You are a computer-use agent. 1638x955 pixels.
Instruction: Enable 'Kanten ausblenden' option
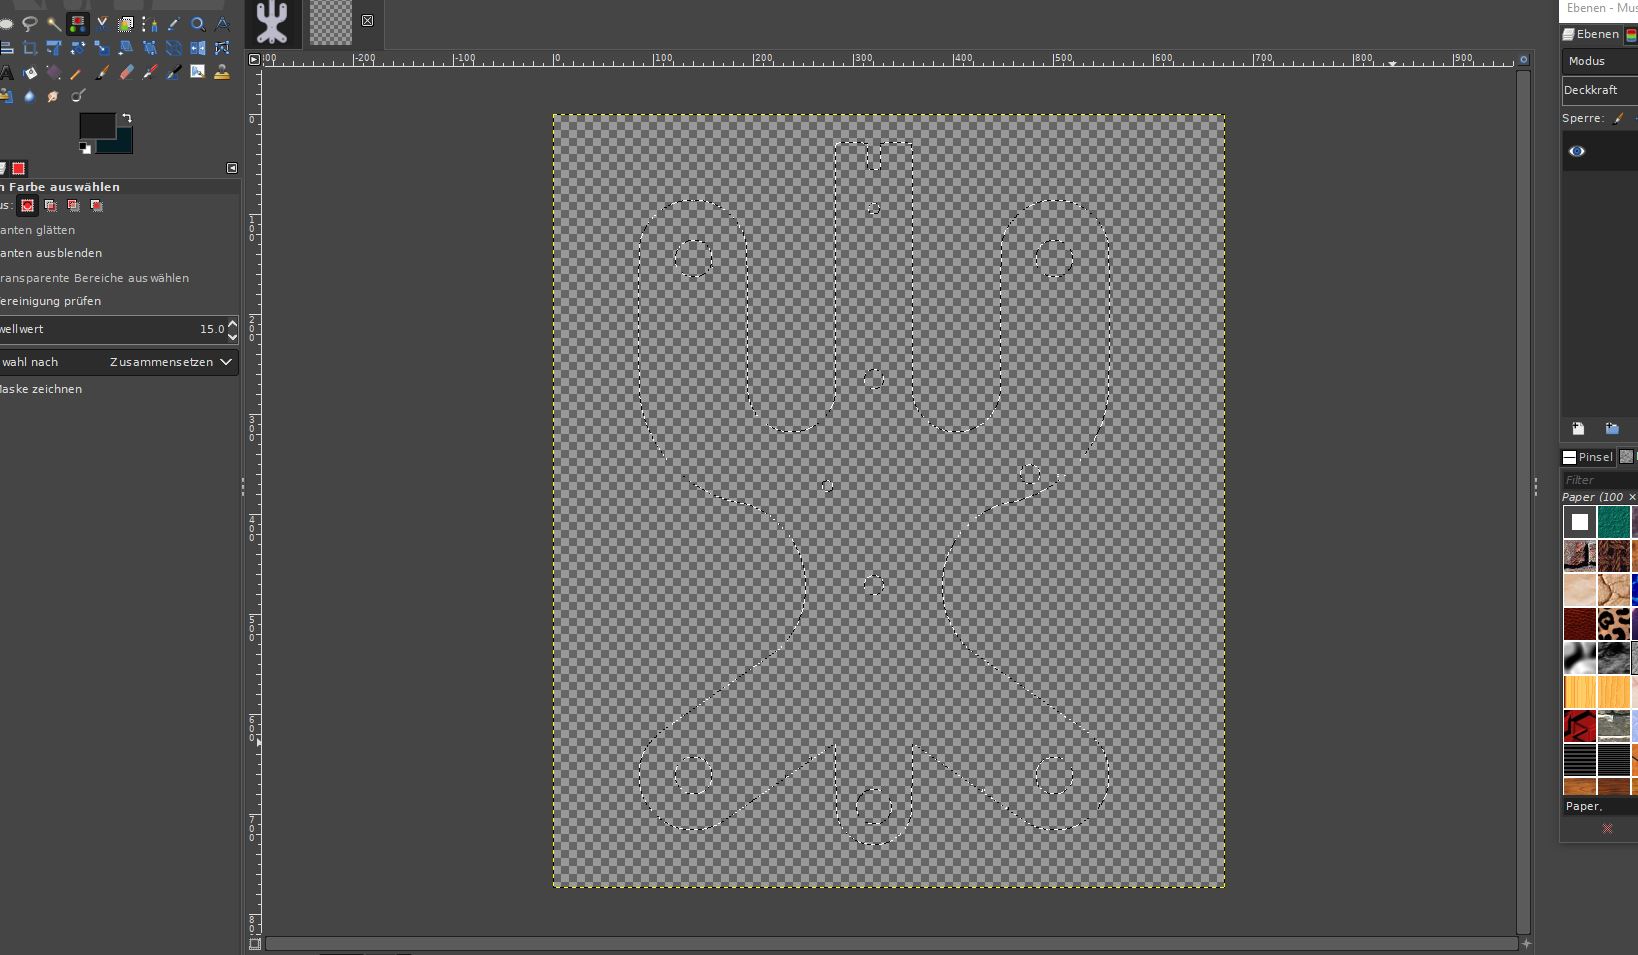[52, 254]
